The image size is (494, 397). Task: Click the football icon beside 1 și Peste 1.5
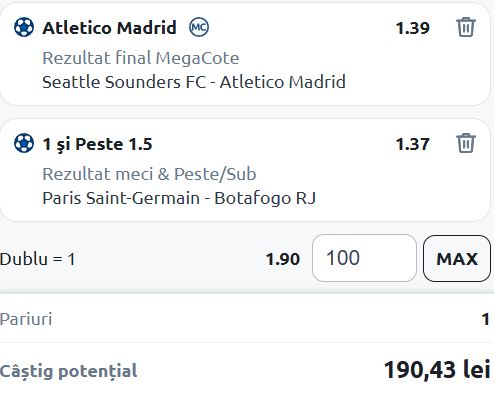click(24, 143)
